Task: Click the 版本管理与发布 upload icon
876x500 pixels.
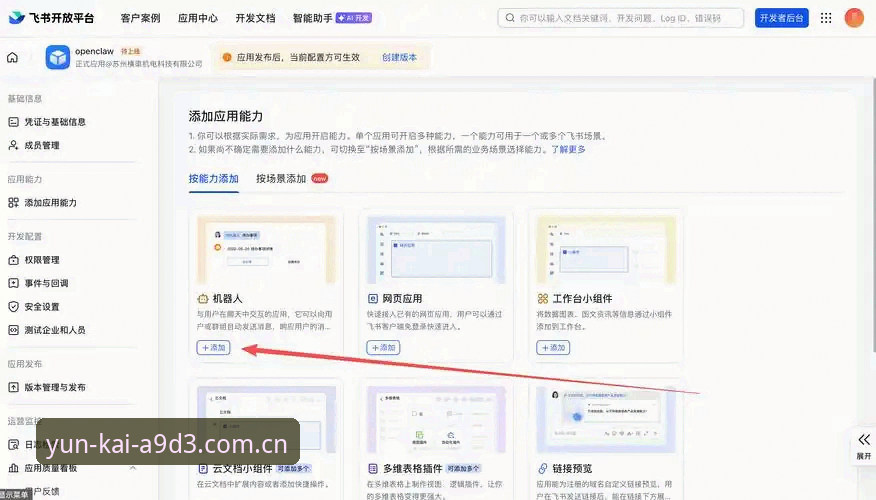Action: pyautogui.click(x=13, y=387)
